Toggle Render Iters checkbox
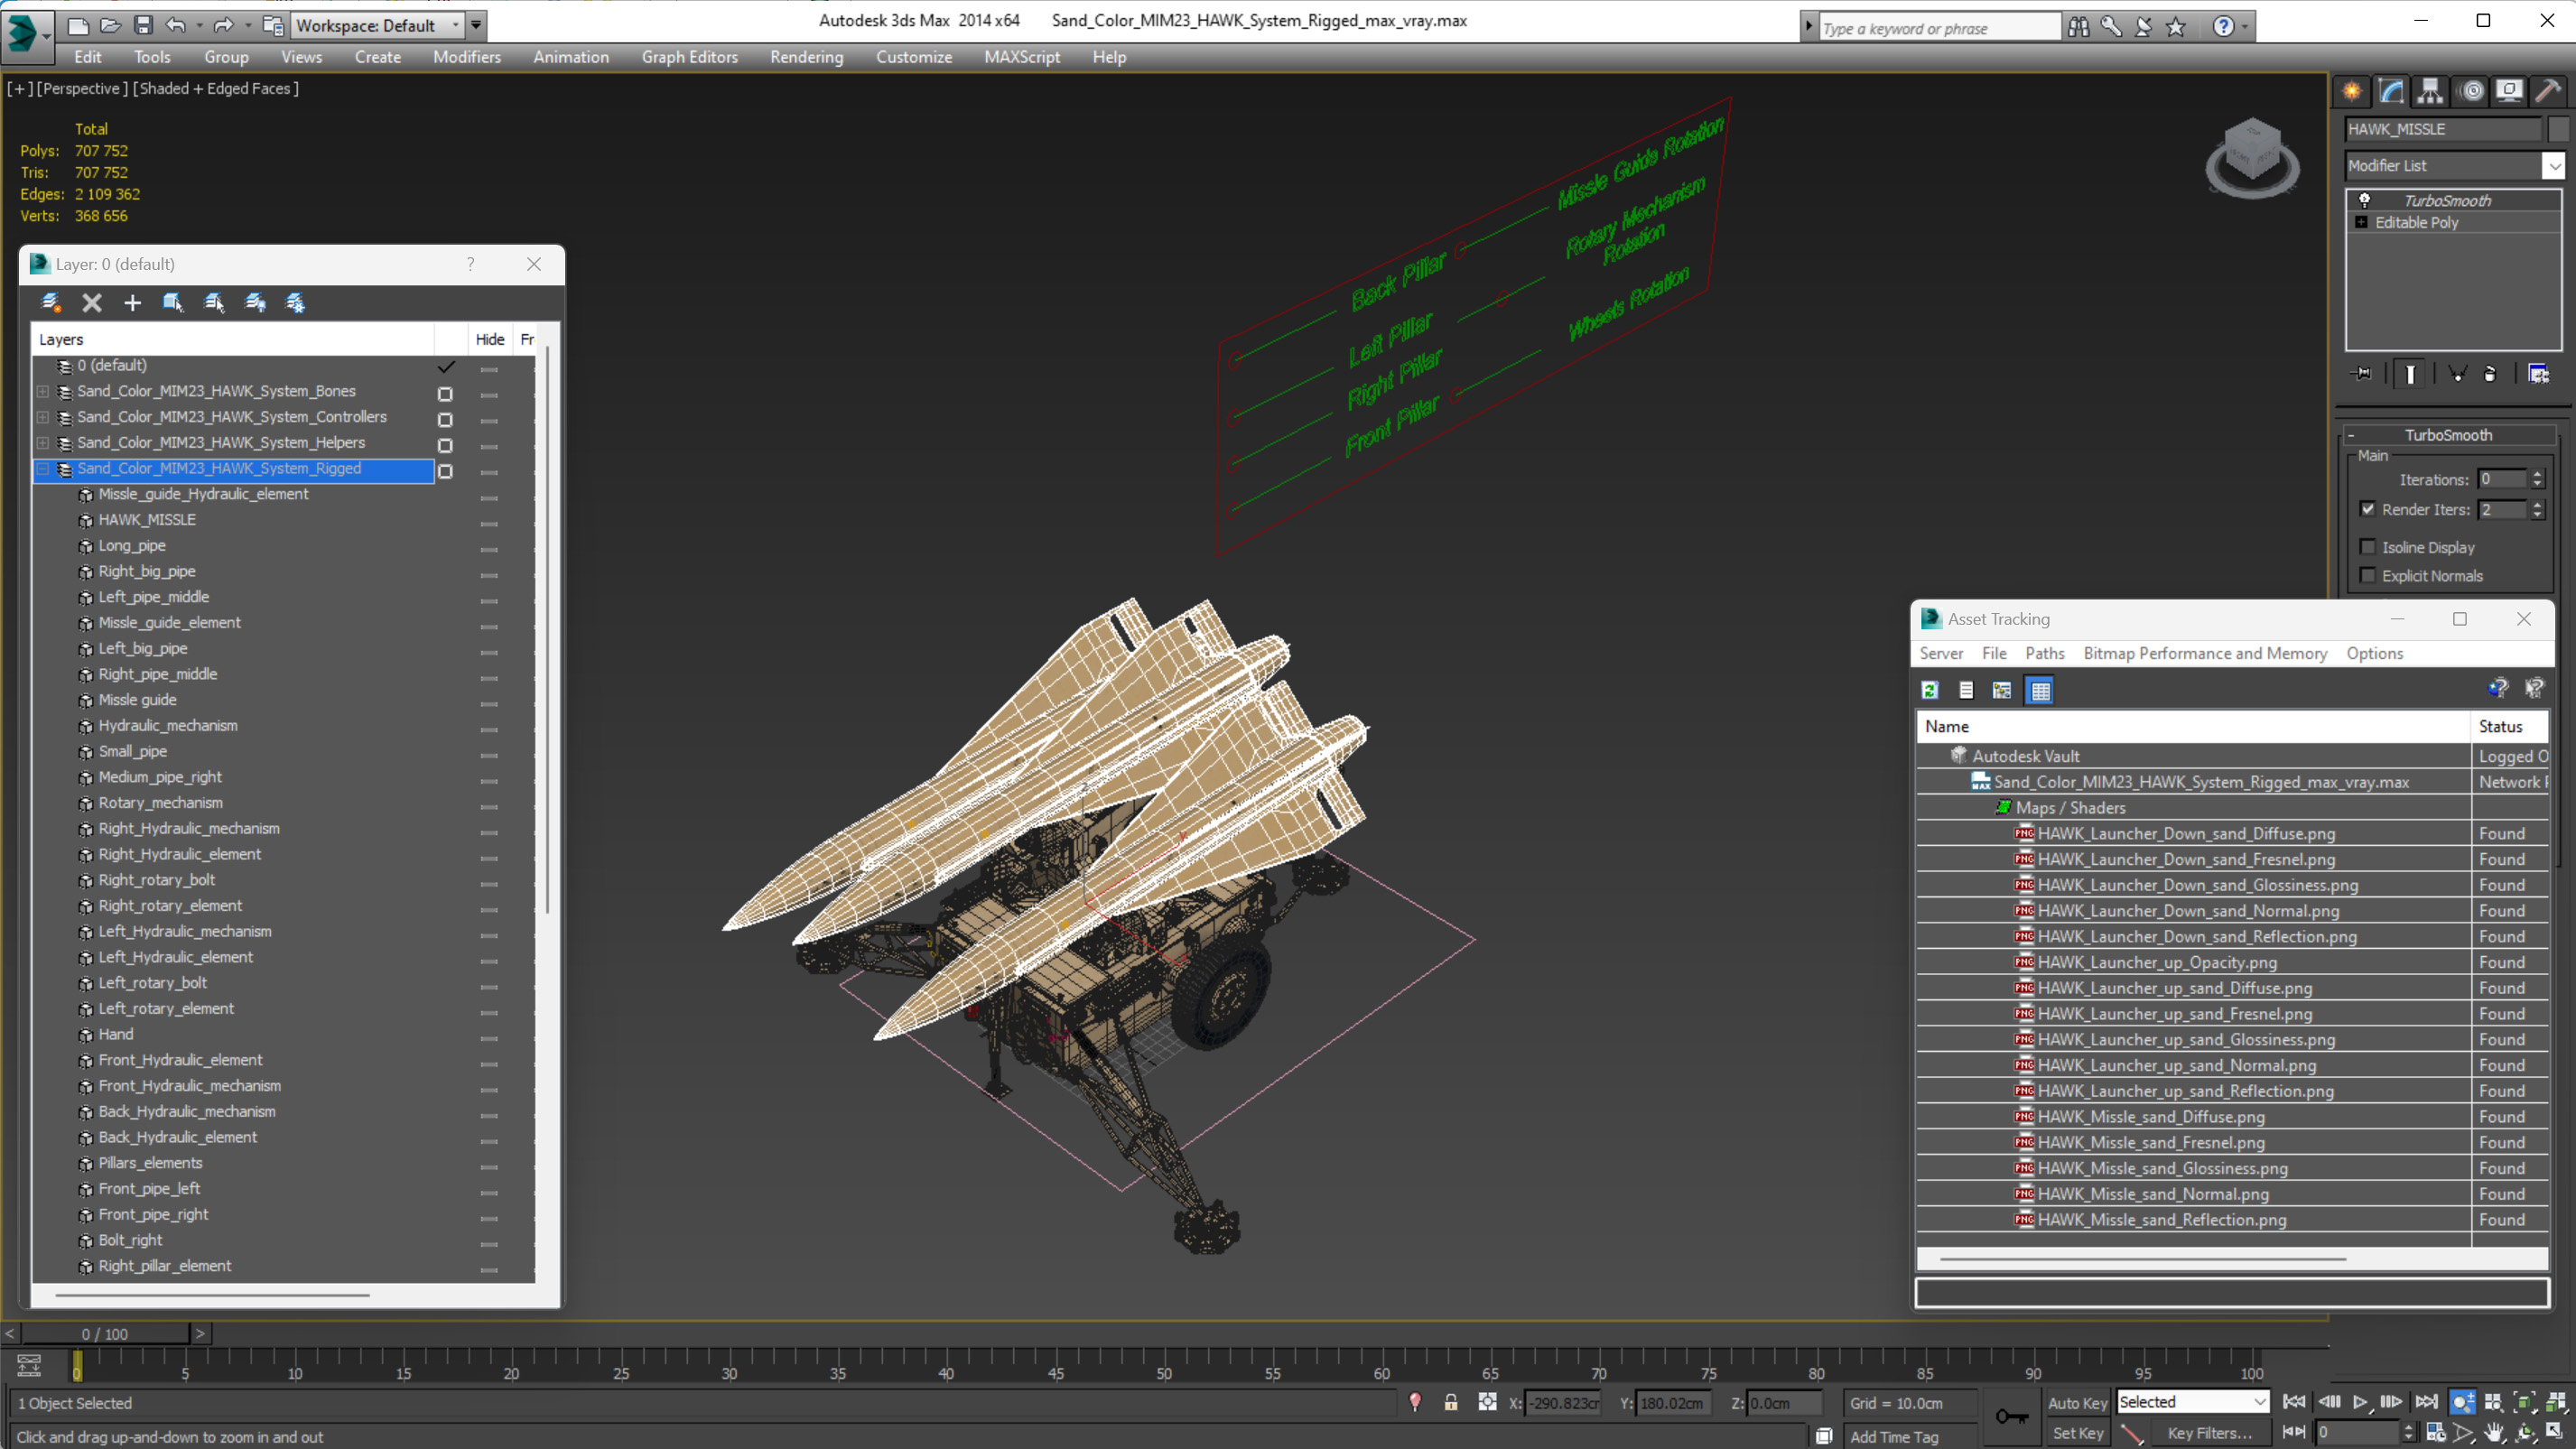 (x=2367, y=509)
